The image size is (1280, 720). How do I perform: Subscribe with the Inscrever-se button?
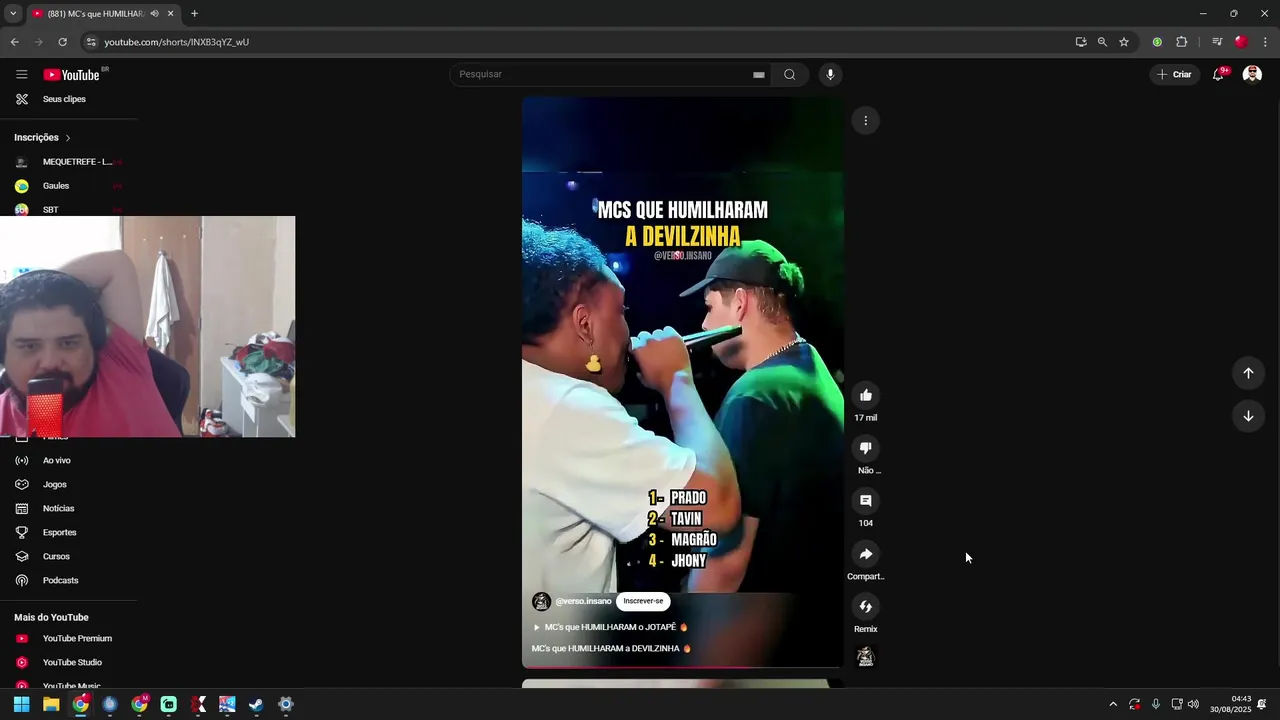(643, 601)
